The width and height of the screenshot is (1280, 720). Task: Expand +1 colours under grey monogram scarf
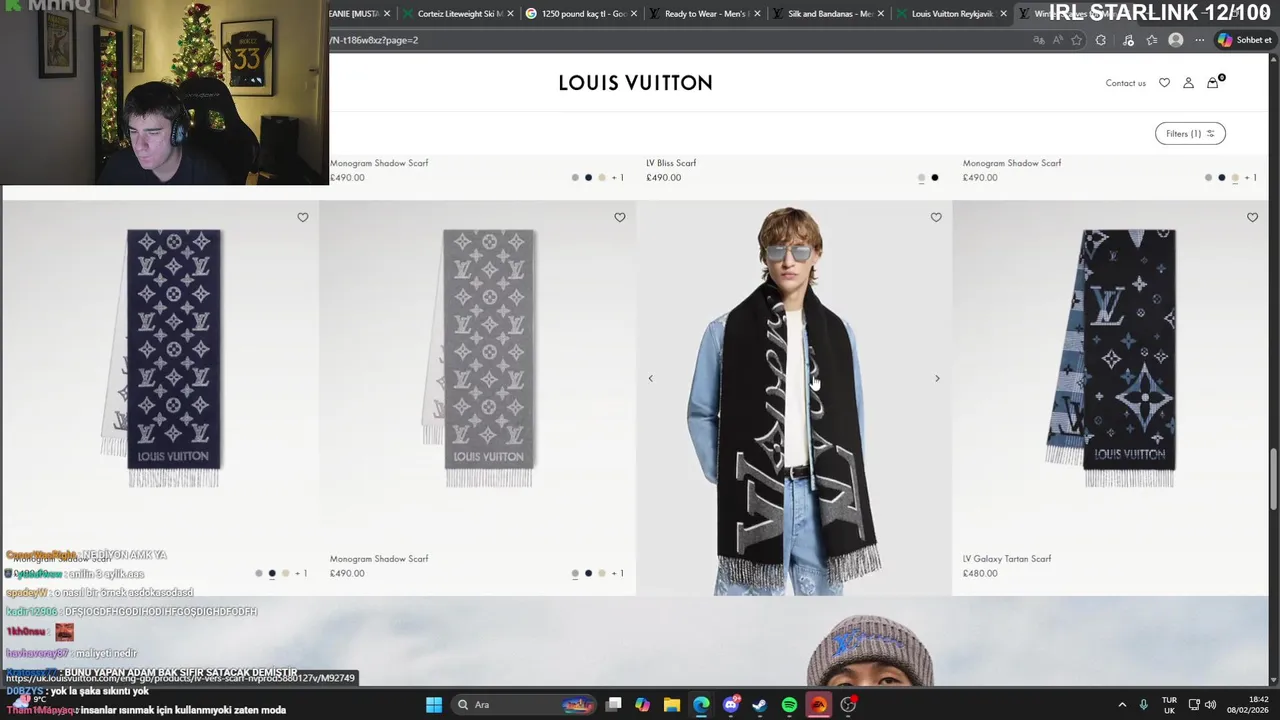pos(618,574)
